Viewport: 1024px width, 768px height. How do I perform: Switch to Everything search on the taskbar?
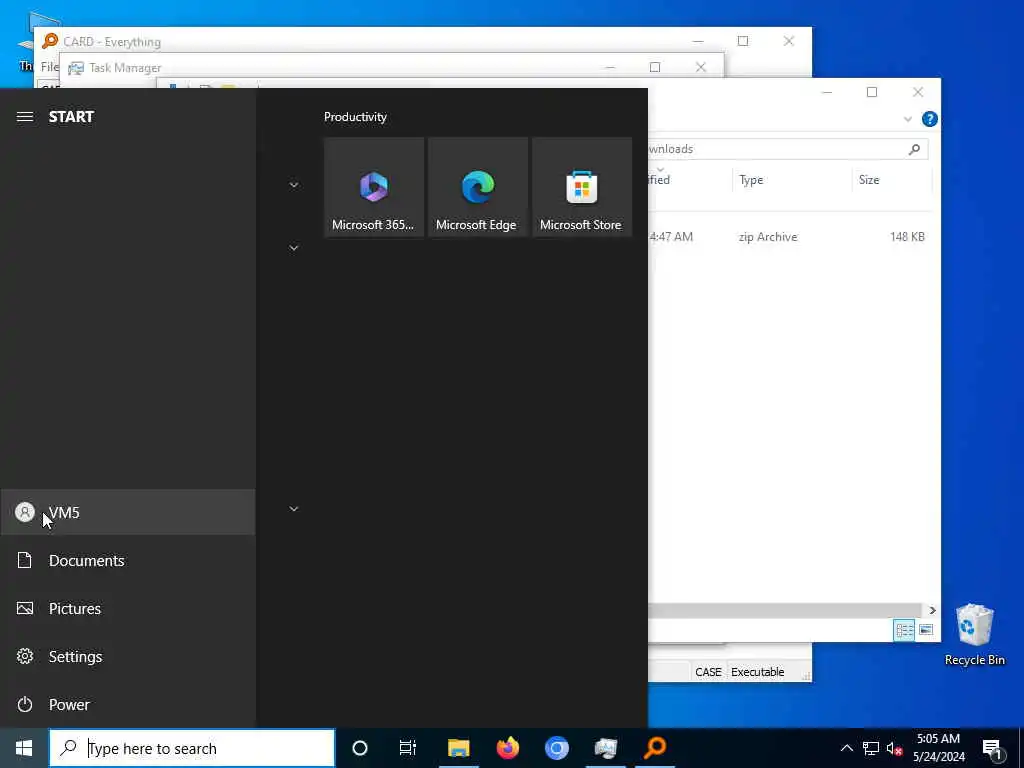coord(654,748)
